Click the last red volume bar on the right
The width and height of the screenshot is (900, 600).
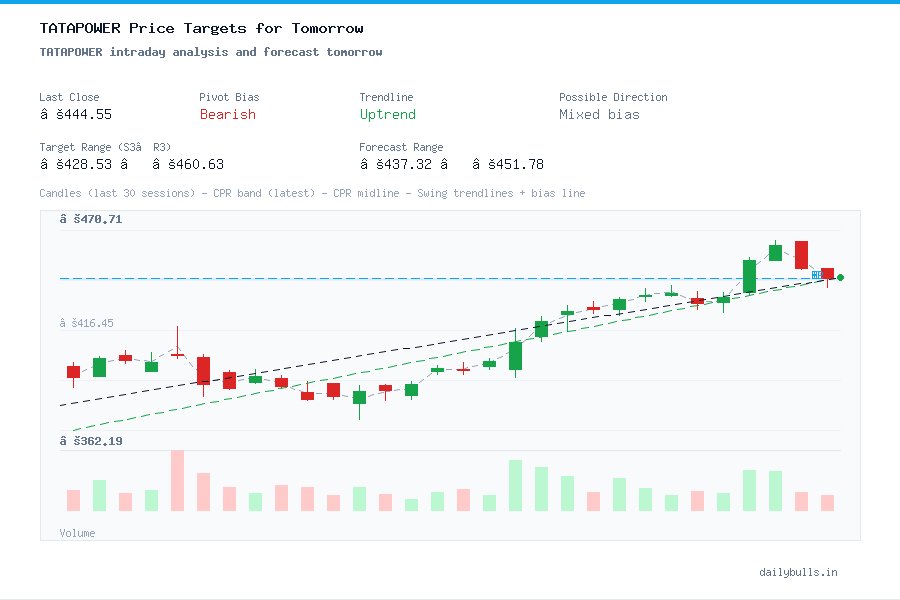point(827,503)
